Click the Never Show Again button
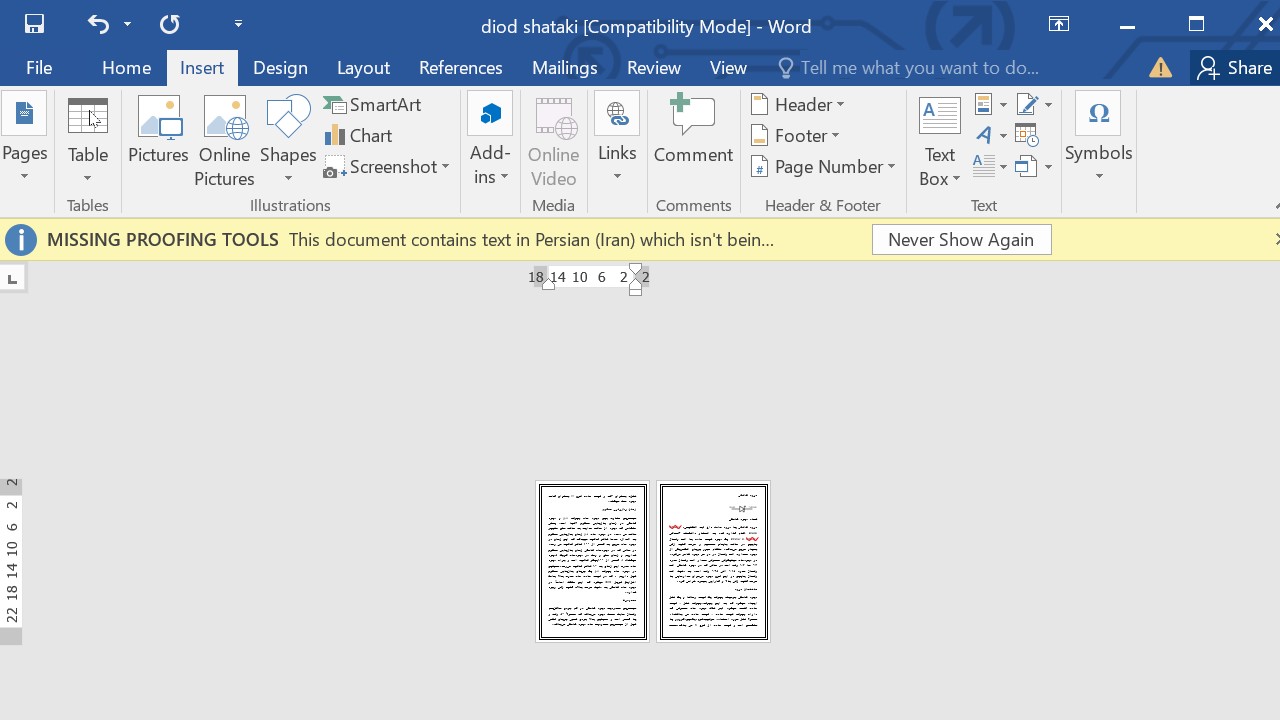The image size is (1280, 720). click(x=961, y=240)
